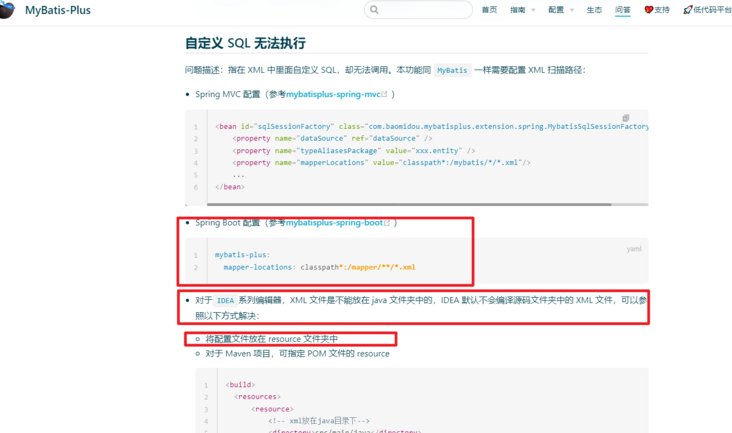Click the mapperLocations property code line

pos(381,163)
